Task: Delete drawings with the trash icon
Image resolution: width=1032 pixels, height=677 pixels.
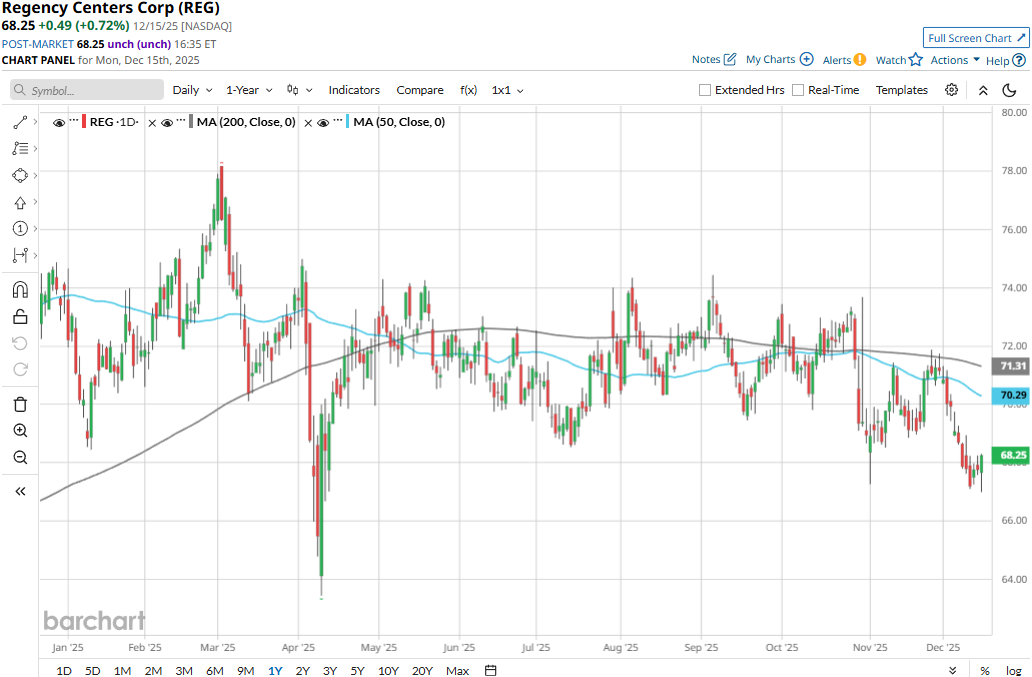Action: 20,404
